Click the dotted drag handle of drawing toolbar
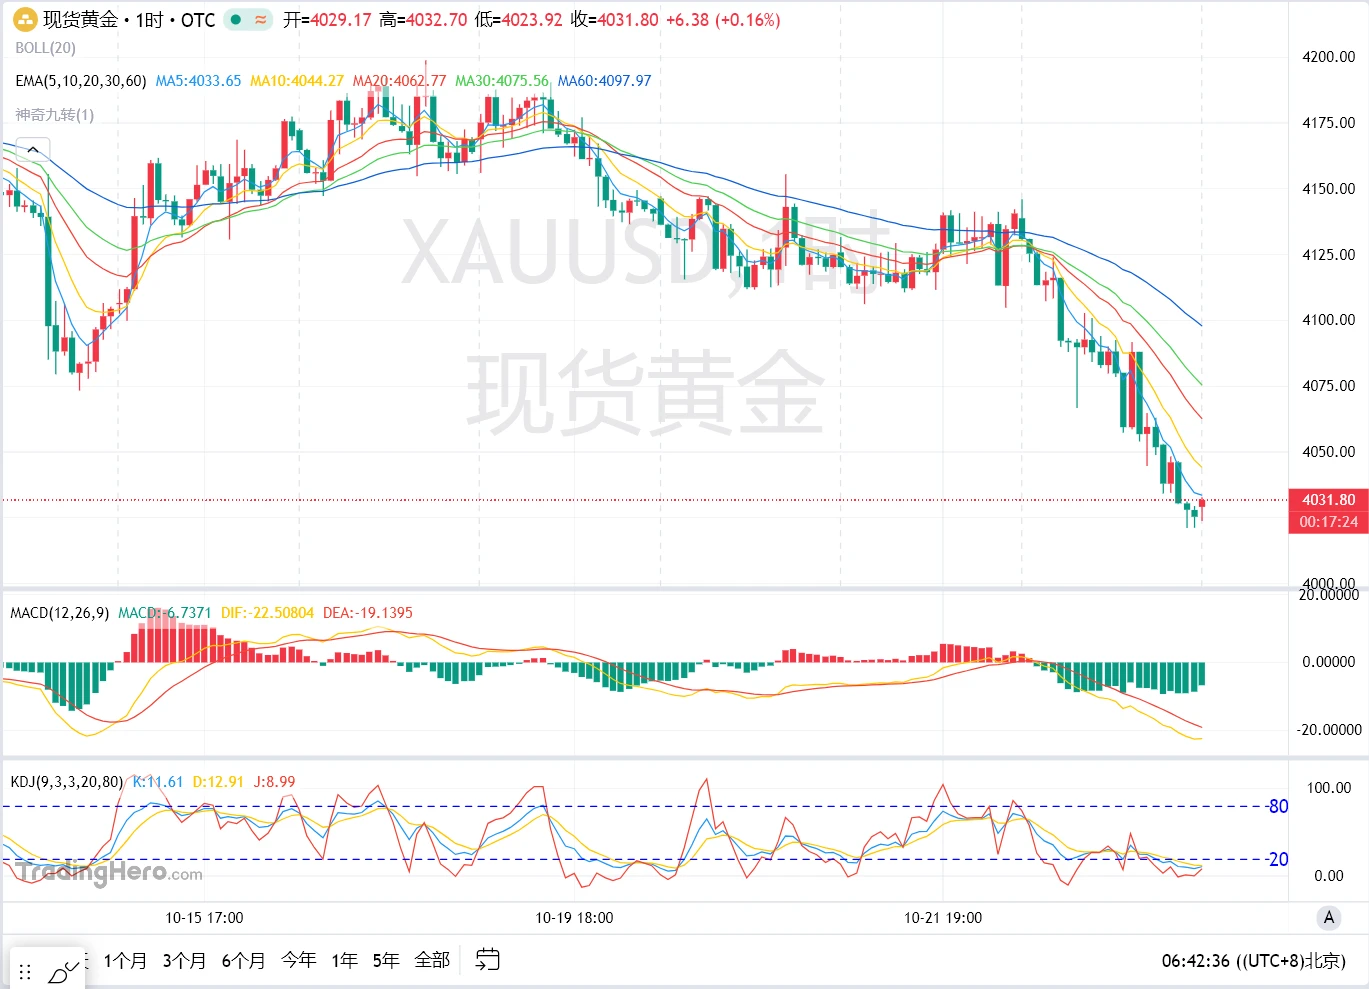Image resolution: width=1369 pixels, height=989 pixels. pos(25,972)
